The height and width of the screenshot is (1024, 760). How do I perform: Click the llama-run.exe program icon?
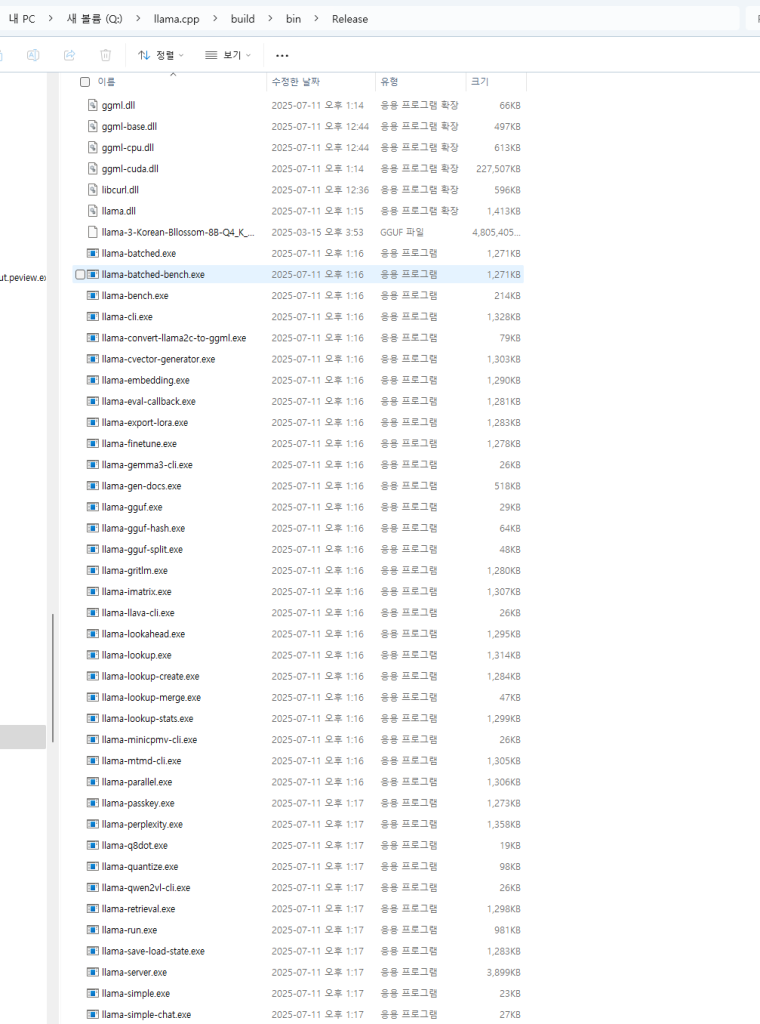click(x=93, y=930)
